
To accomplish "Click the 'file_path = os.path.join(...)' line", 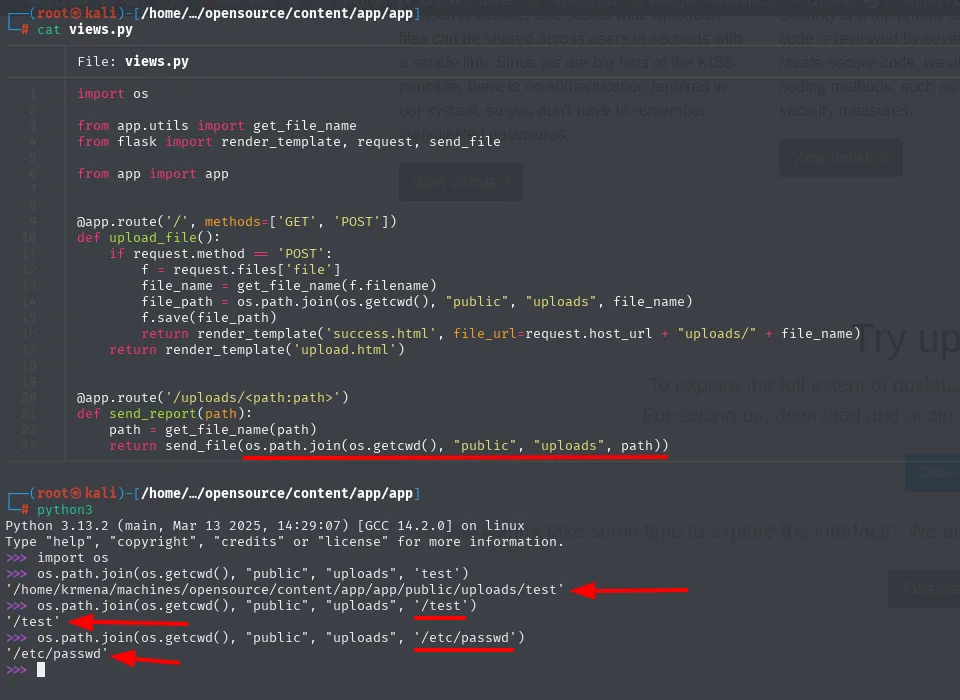I will [417, 301].
